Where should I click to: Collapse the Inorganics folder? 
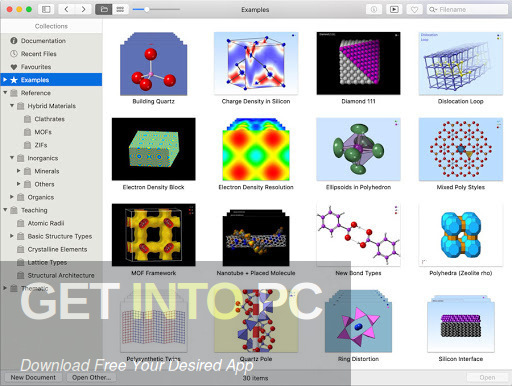pyautogui.click(x=12, y=158)
